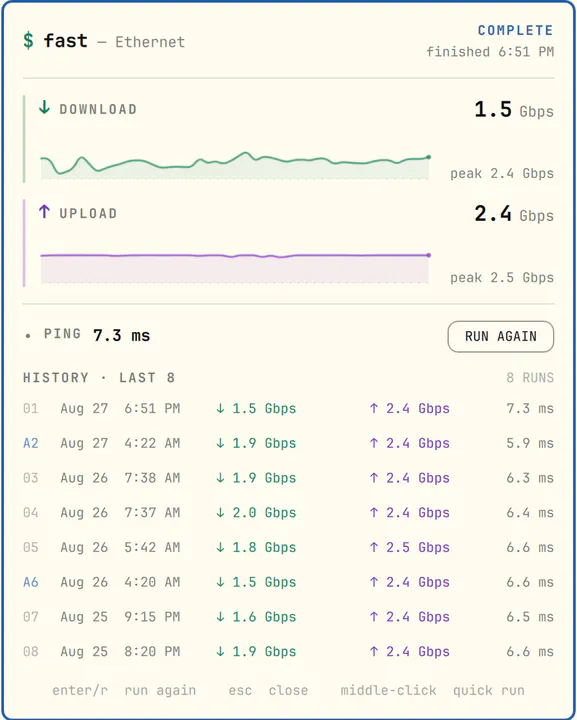Viewport: 577px width, 720px height.
Task: Click the 6.5 ms ping in row 07
Action: pos(530,617)
